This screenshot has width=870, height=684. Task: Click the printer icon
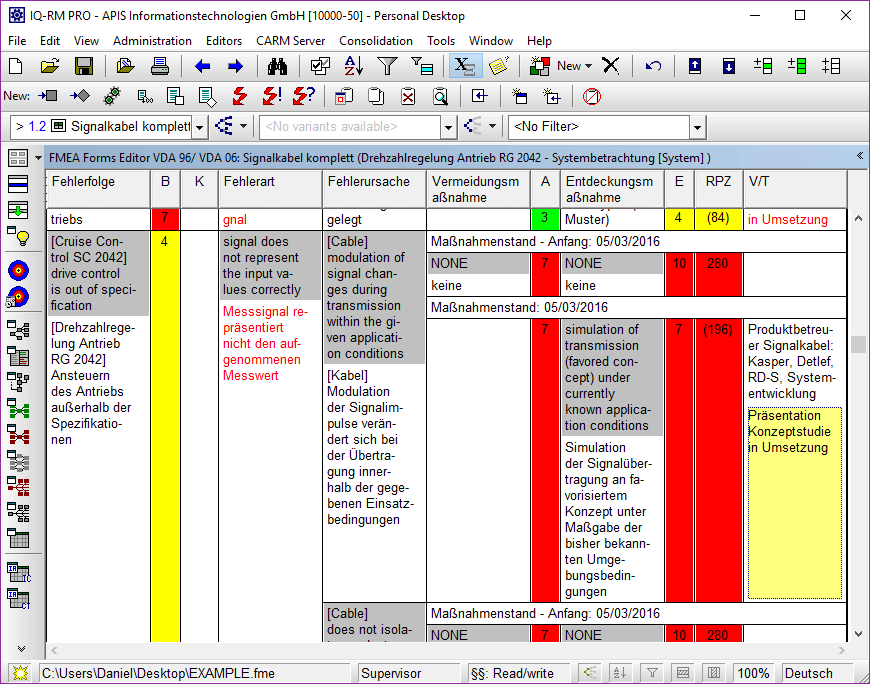click(x=160, y=67)
